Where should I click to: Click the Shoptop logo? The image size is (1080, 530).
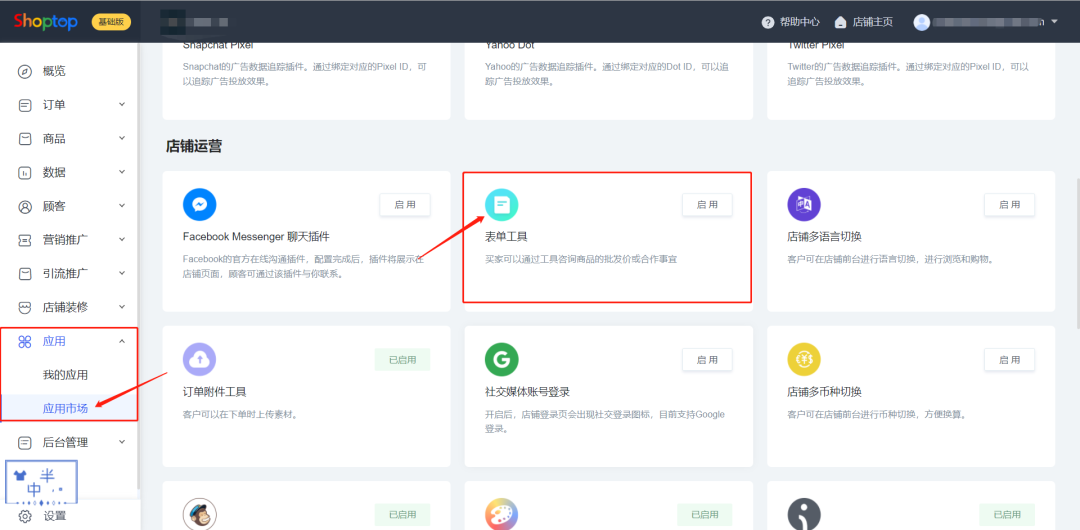(45, 21)
